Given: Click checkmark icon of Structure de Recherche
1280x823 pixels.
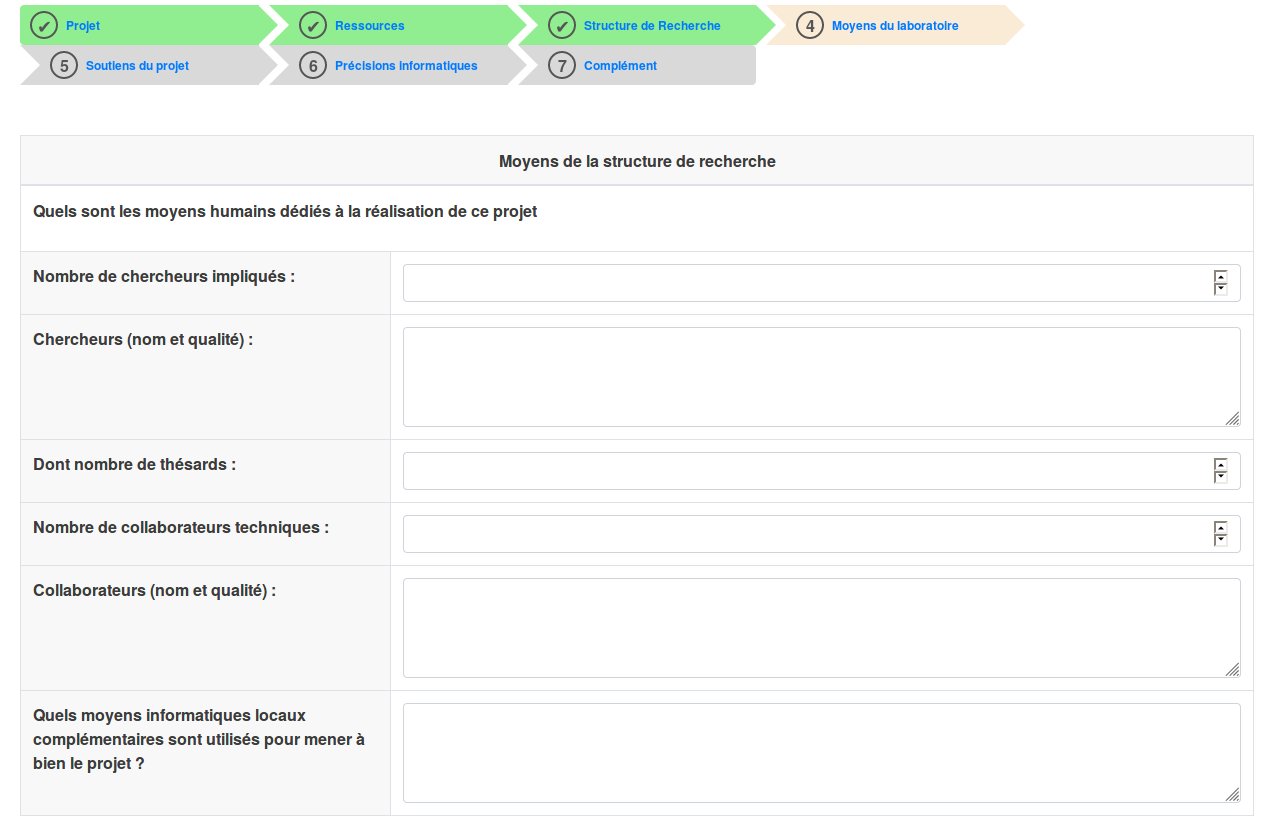Looking at the screenshot, I should coord(562,25).
